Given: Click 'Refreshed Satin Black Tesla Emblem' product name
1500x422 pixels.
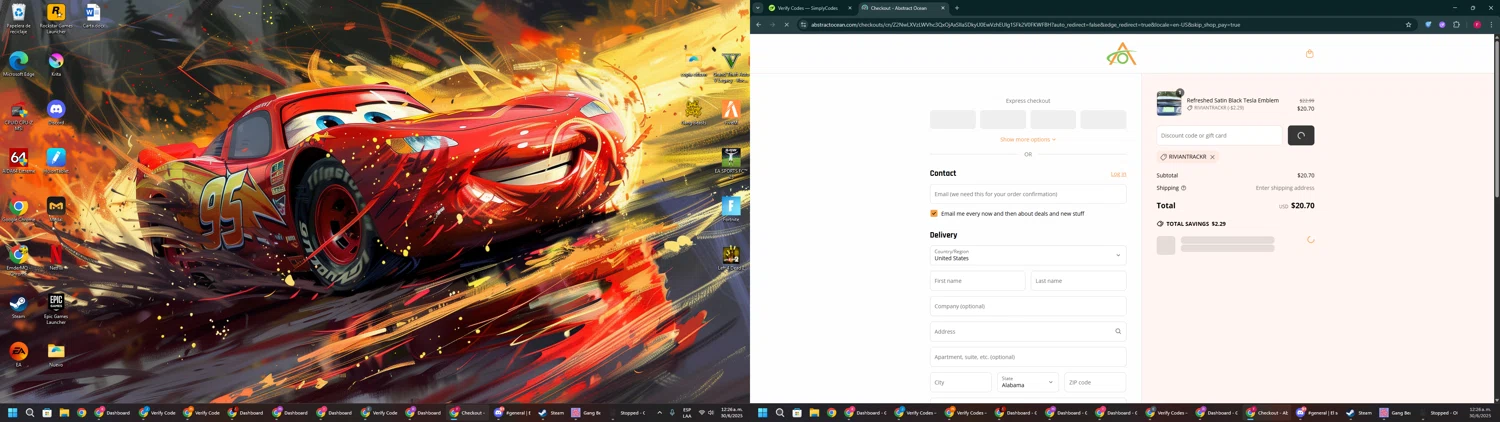Looking at the screenshot, I should point(1232,100).
